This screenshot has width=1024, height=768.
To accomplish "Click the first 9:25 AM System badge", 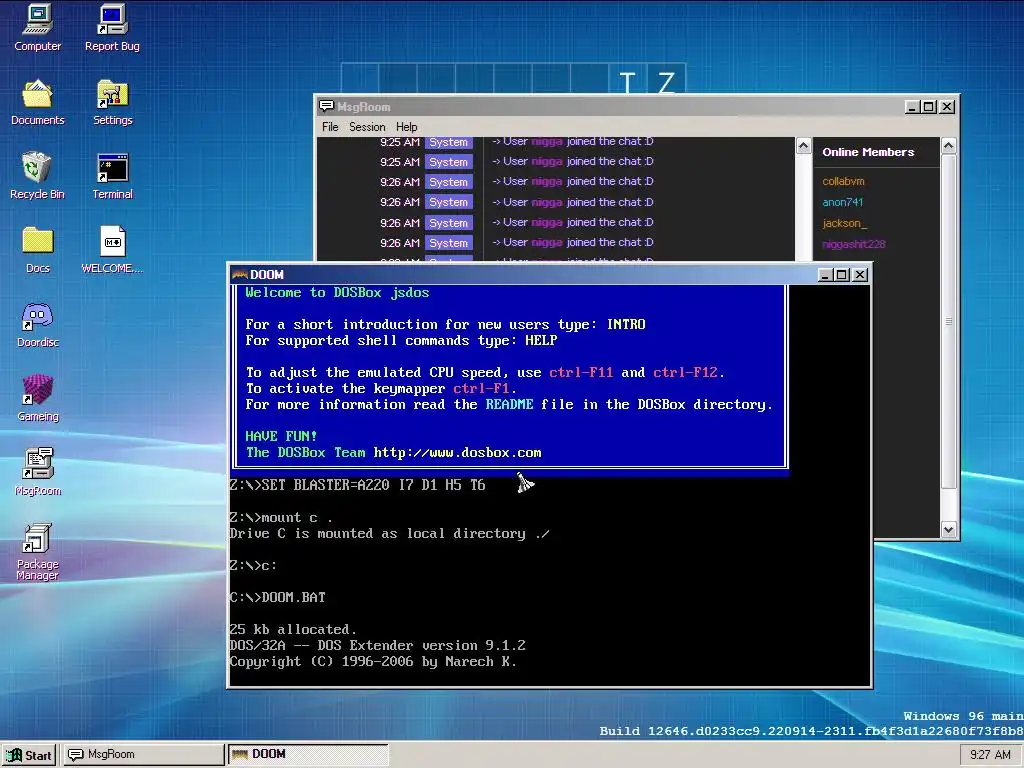I will (449, 142).
